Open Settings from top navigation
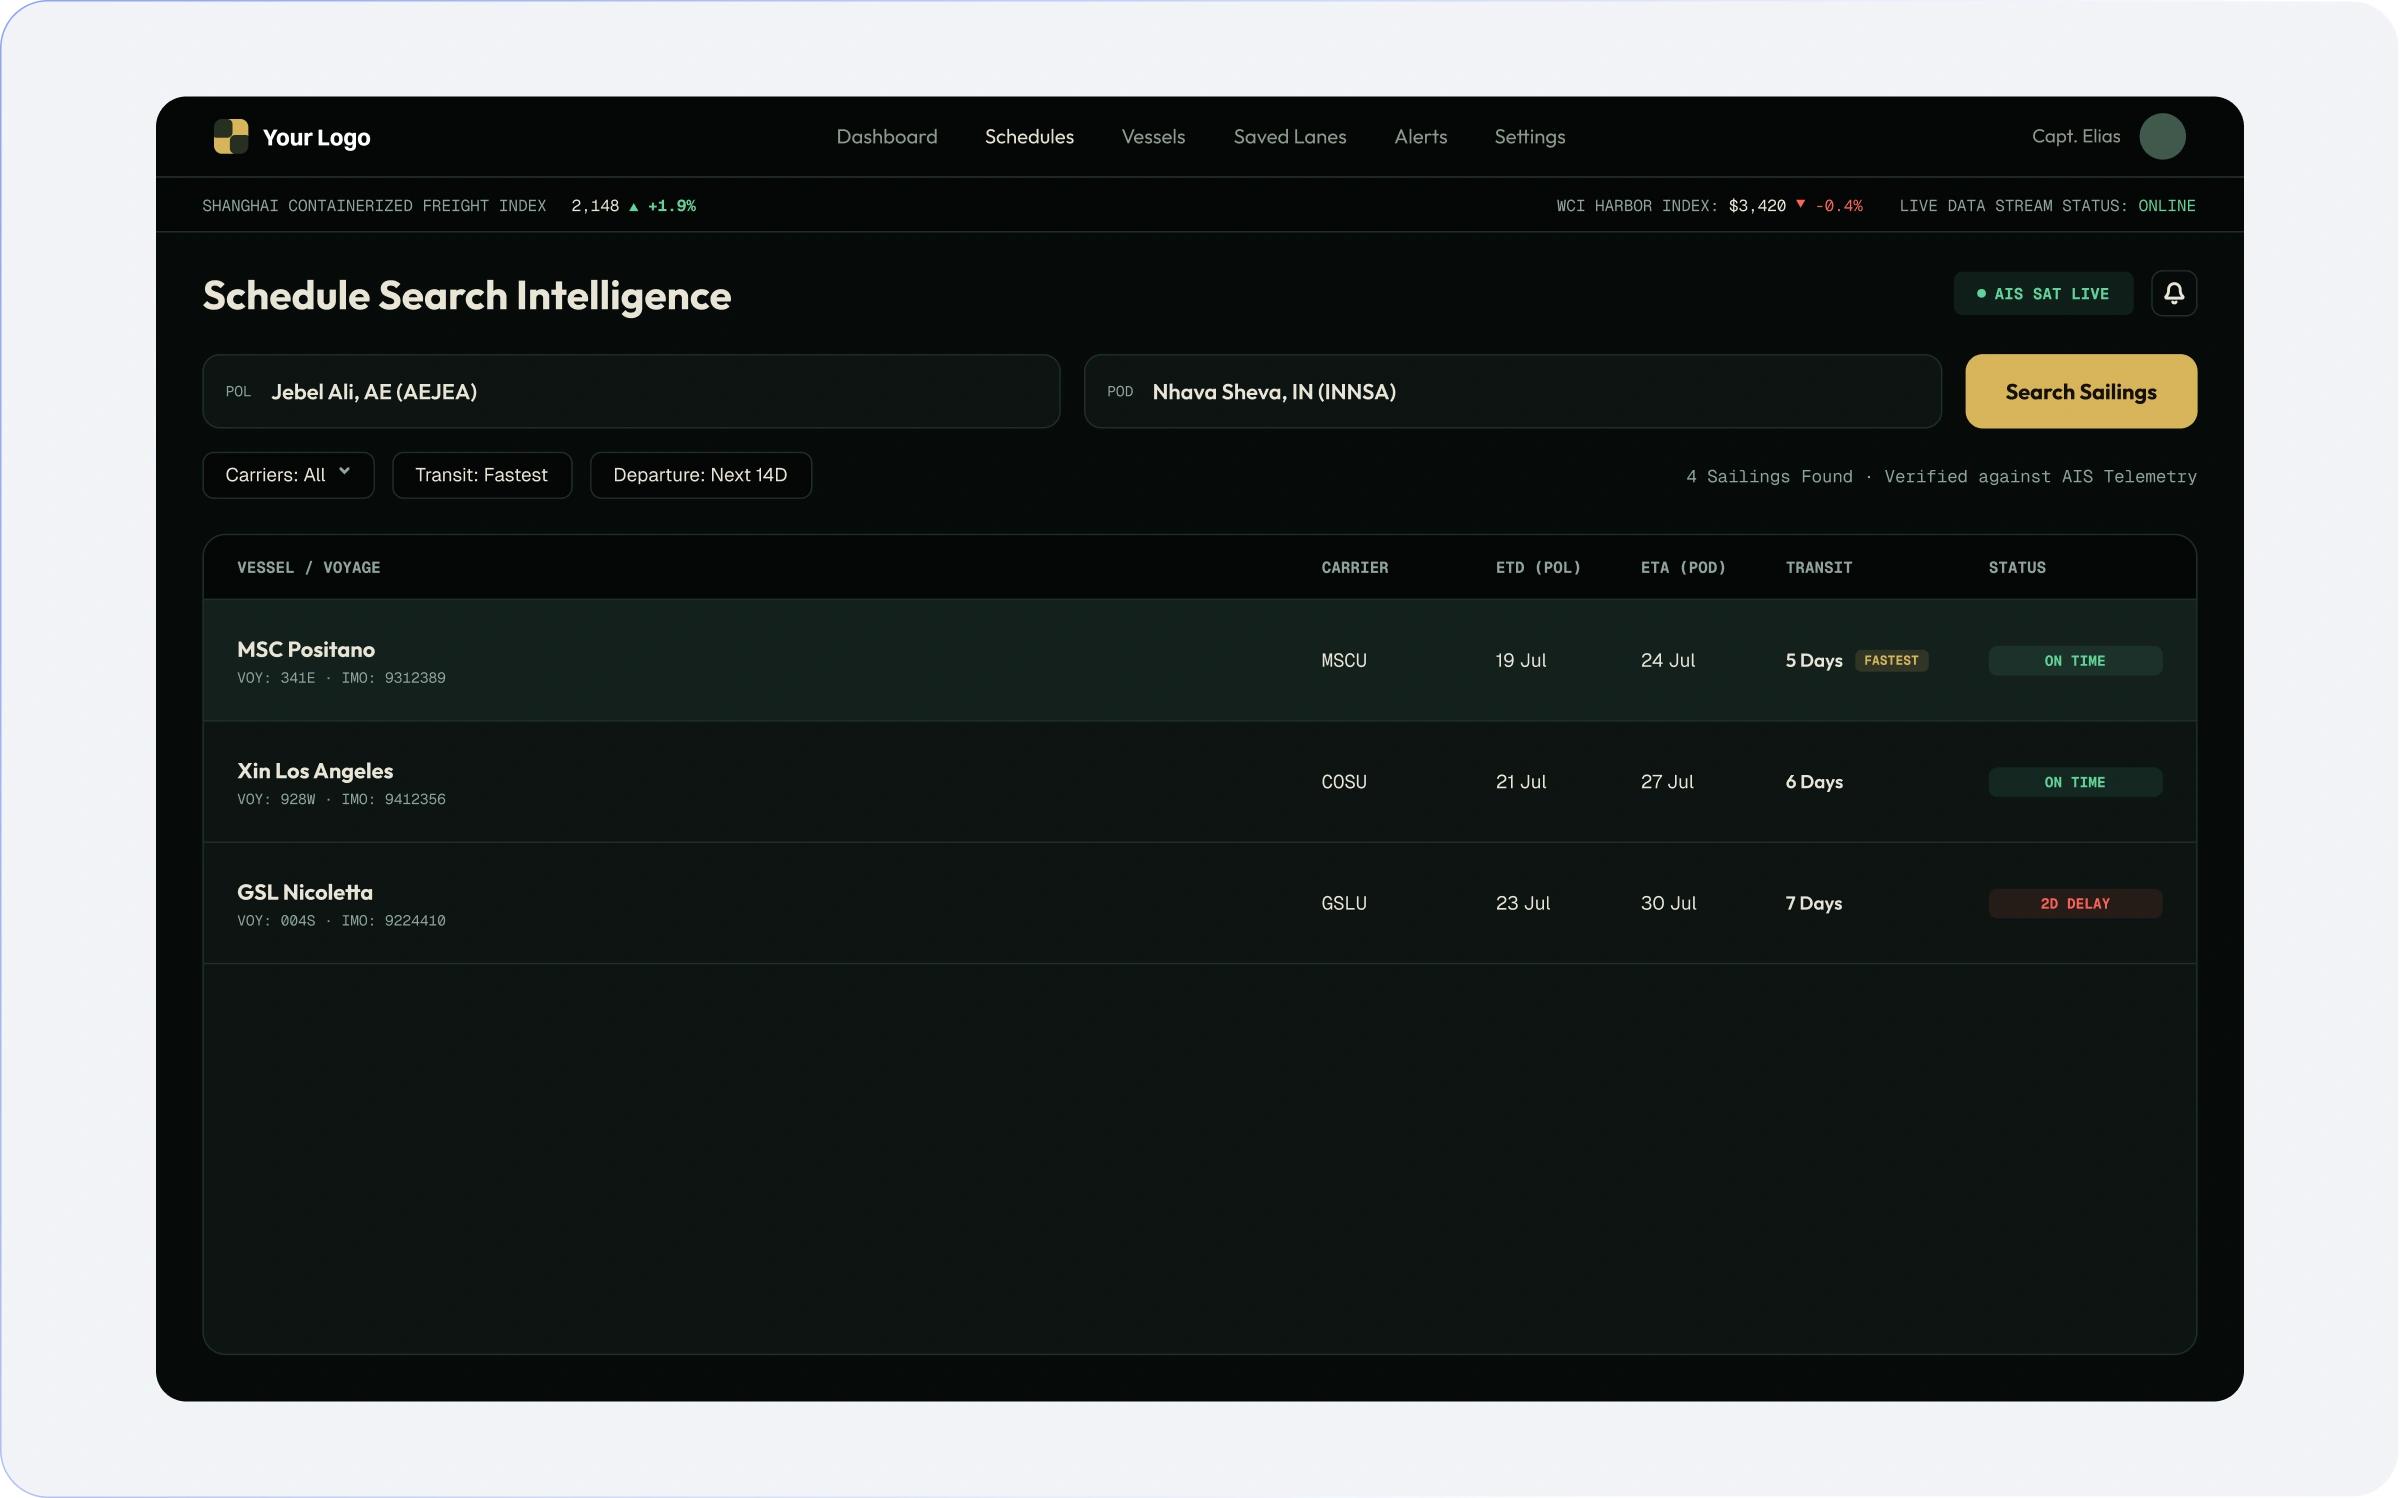 click(1530, 137)
